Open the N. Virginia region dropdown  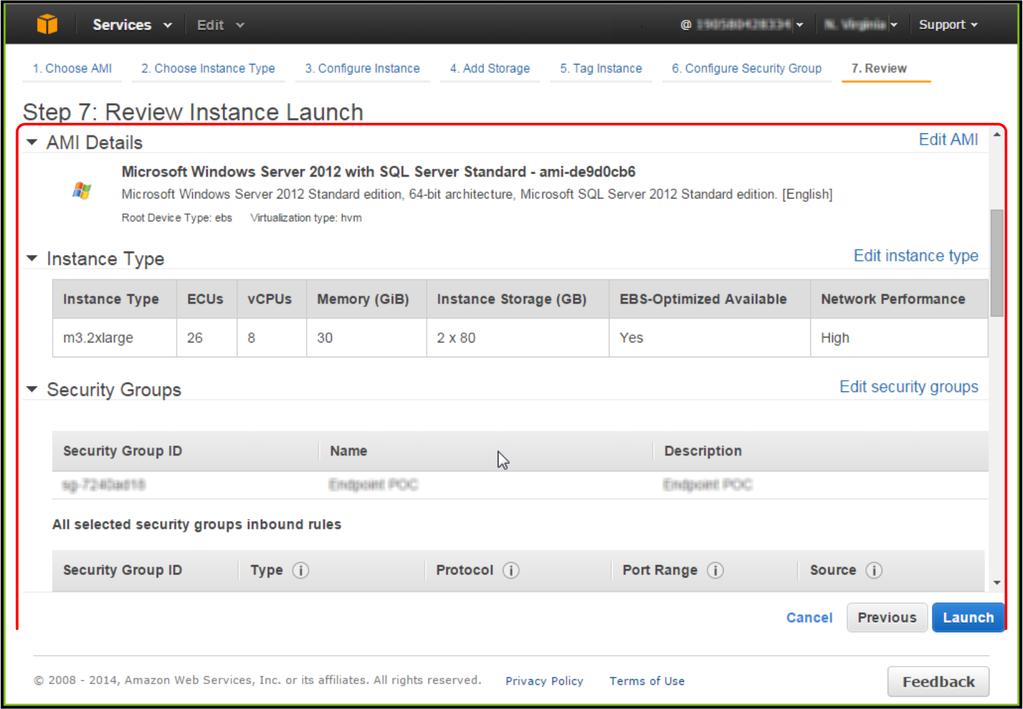point(861,25)
